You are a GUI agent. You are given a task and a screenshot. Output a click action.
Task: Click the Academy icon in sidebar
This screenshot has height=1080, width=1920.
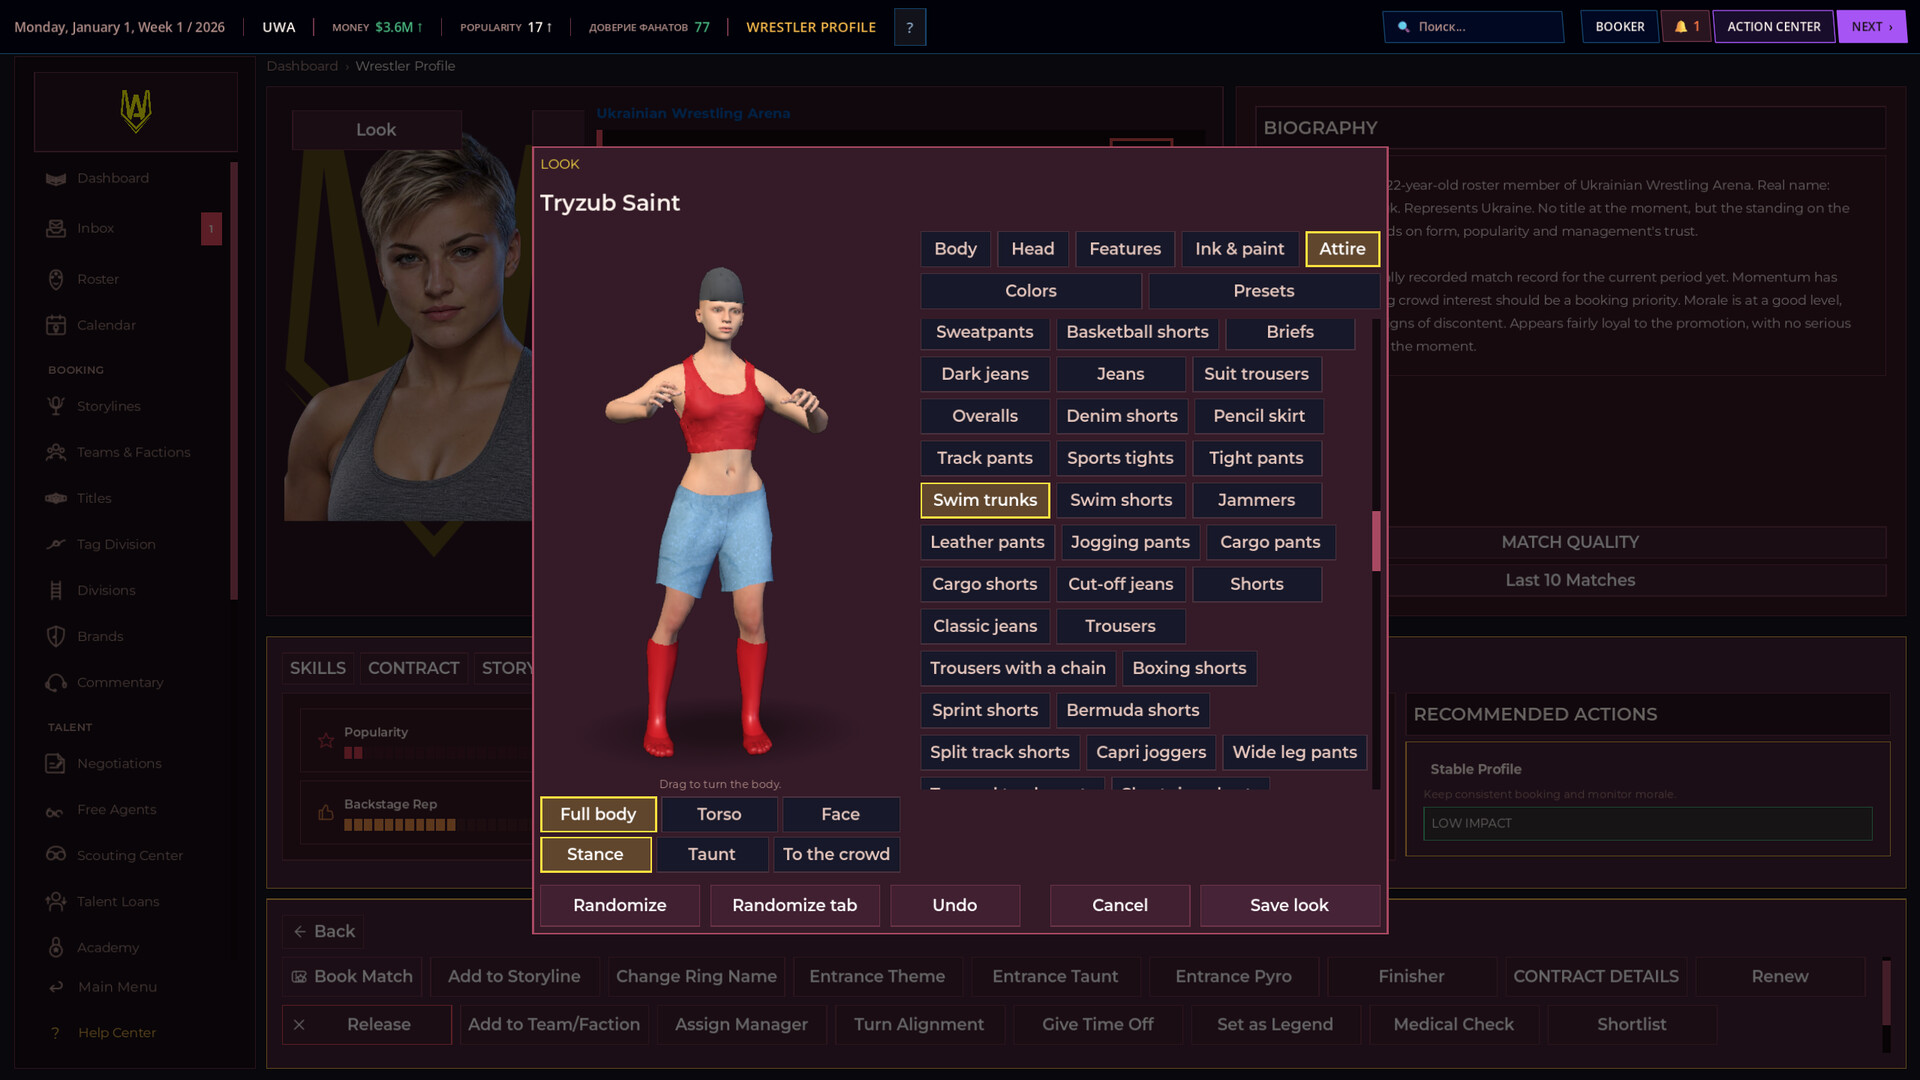56,947
